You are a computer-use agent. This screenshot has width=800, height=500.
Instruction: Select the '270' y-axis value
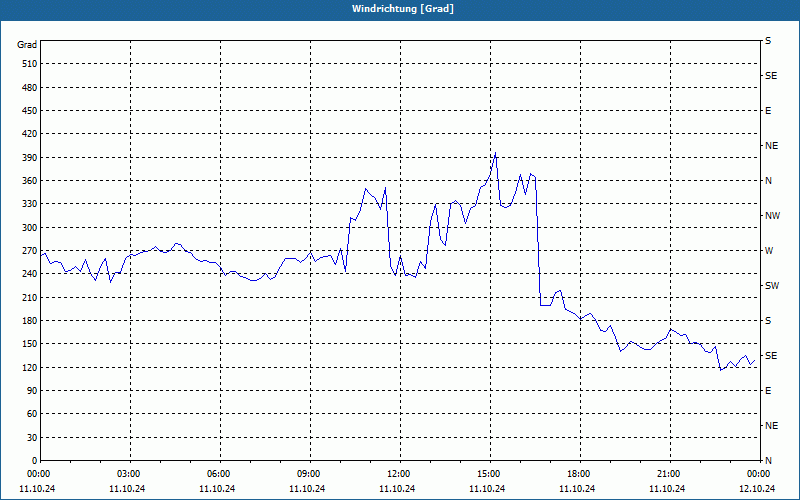[30, 251]
